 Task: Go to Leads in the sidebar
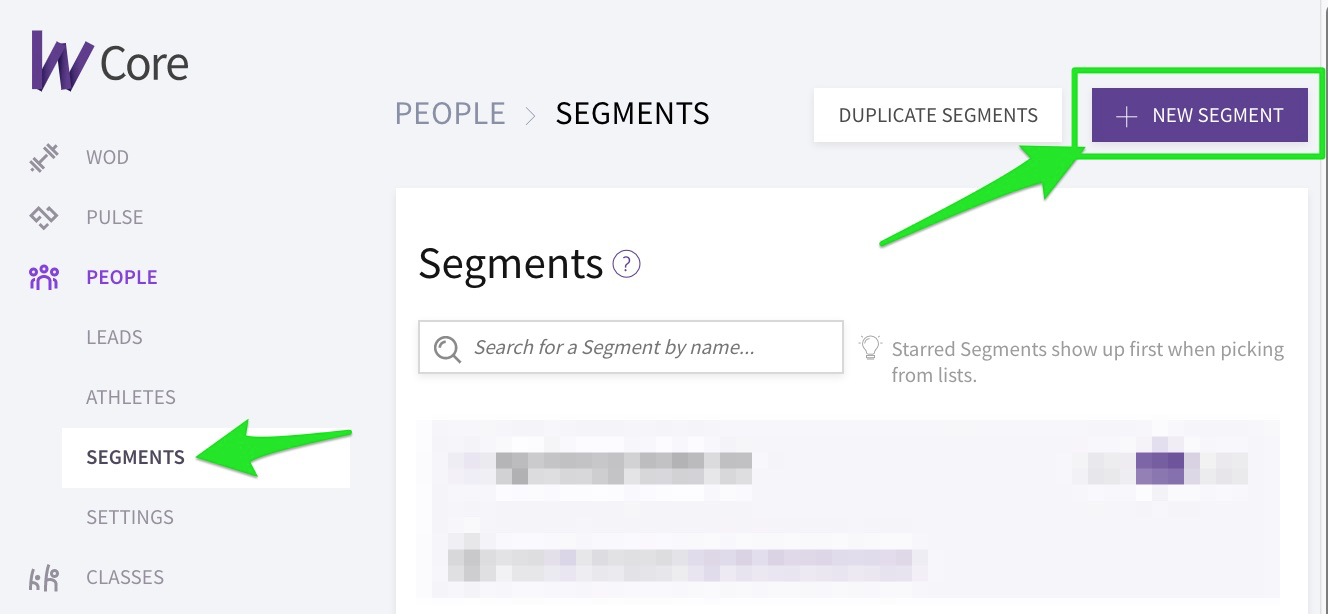coord(114,337)
